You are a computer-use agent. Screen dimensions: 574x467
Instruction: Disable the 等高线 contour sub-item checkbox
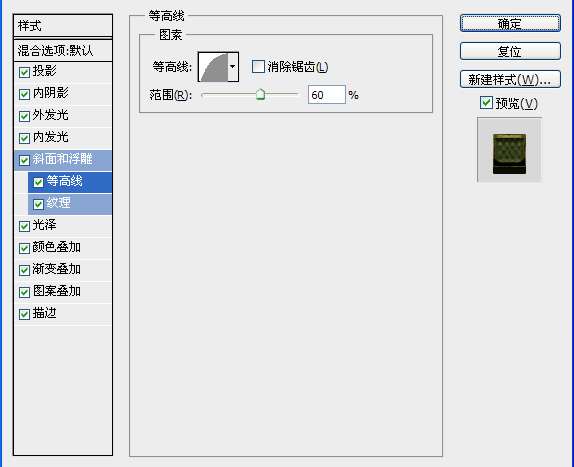tap(38, 182)
